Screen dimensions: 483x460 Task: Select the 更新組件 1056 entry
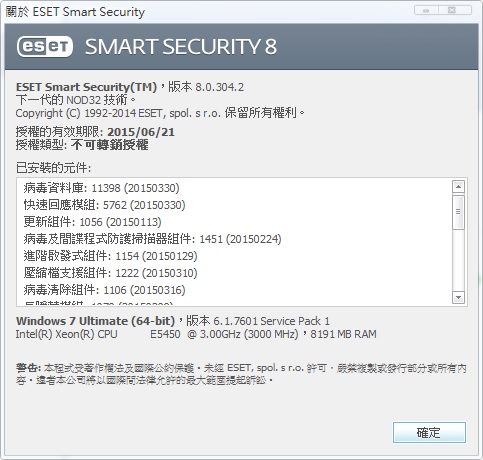92,222
